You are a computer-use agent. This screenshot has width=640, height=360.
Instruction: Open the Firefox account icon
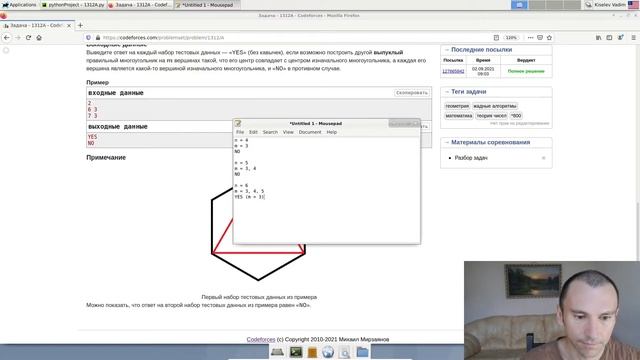point(620,38)
